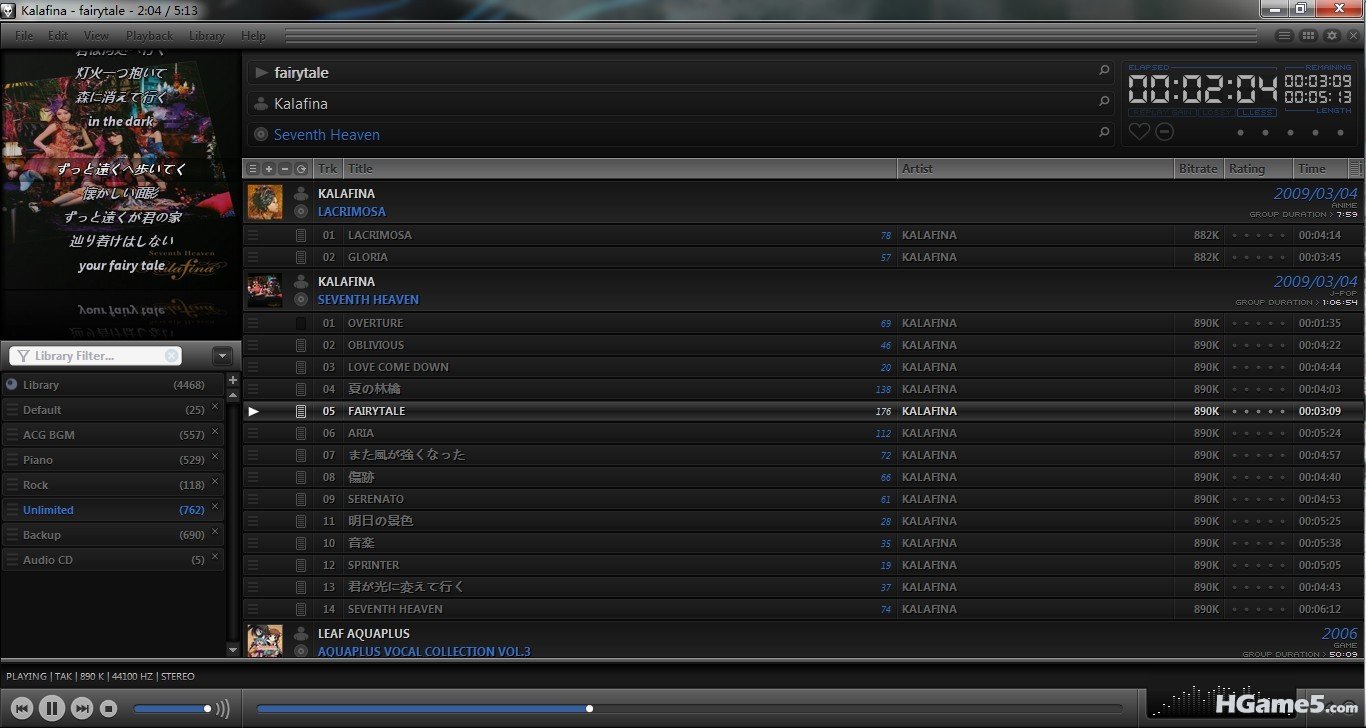Select the Backup playlist
Viewport: 1366px width, 728px height.
113,535
